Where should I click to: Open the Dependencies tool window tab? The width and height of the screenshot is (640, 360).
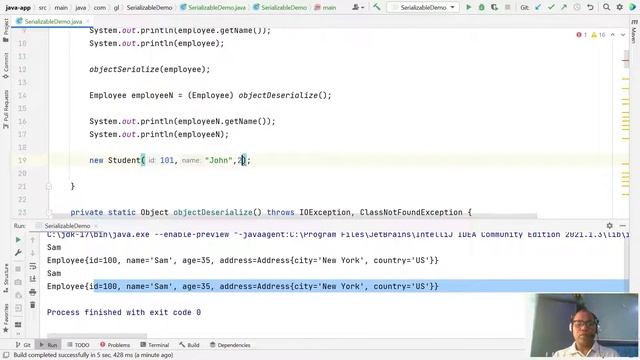tap(230, 345)
